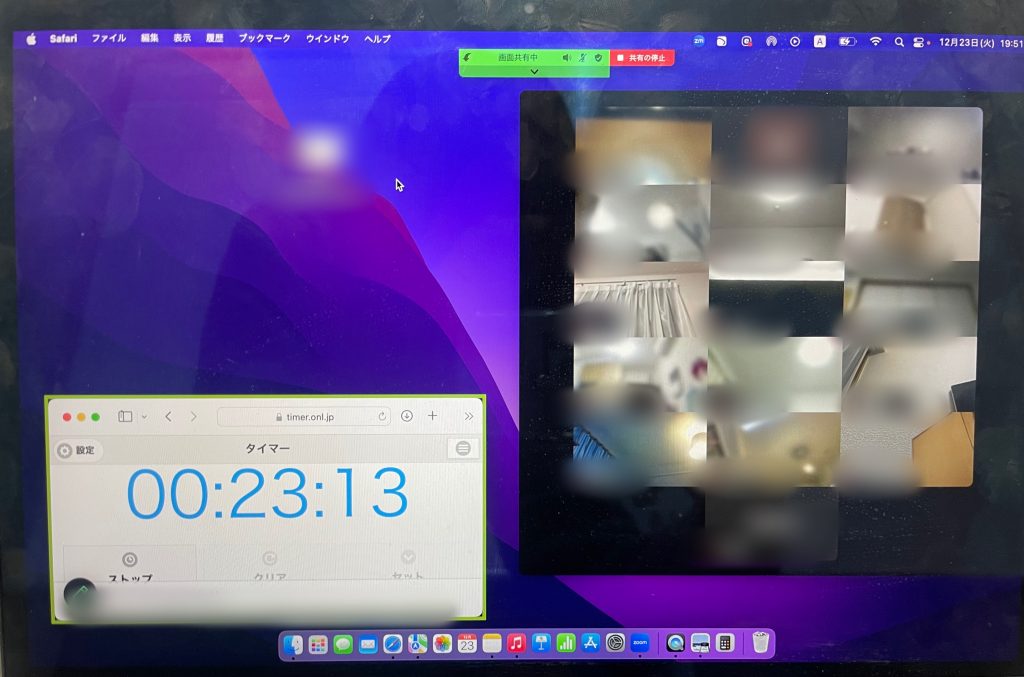Screen dimensions: 1024x677
Task: Open Photos from the Dock
Action: pos(443,644)
